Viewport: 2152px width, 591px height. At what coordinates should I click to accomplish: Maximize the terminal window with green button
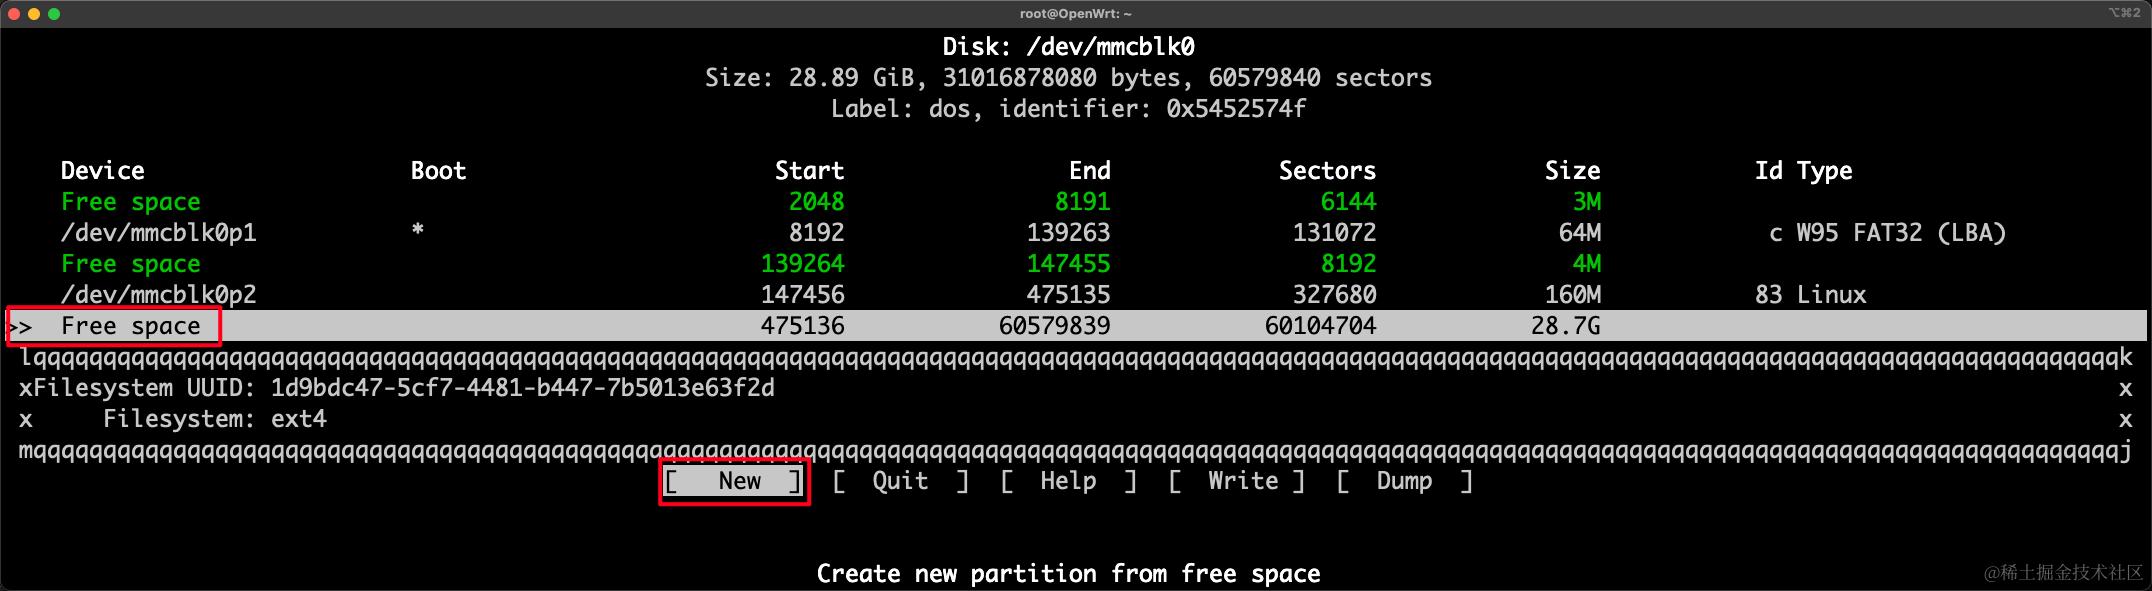(54, 14)
